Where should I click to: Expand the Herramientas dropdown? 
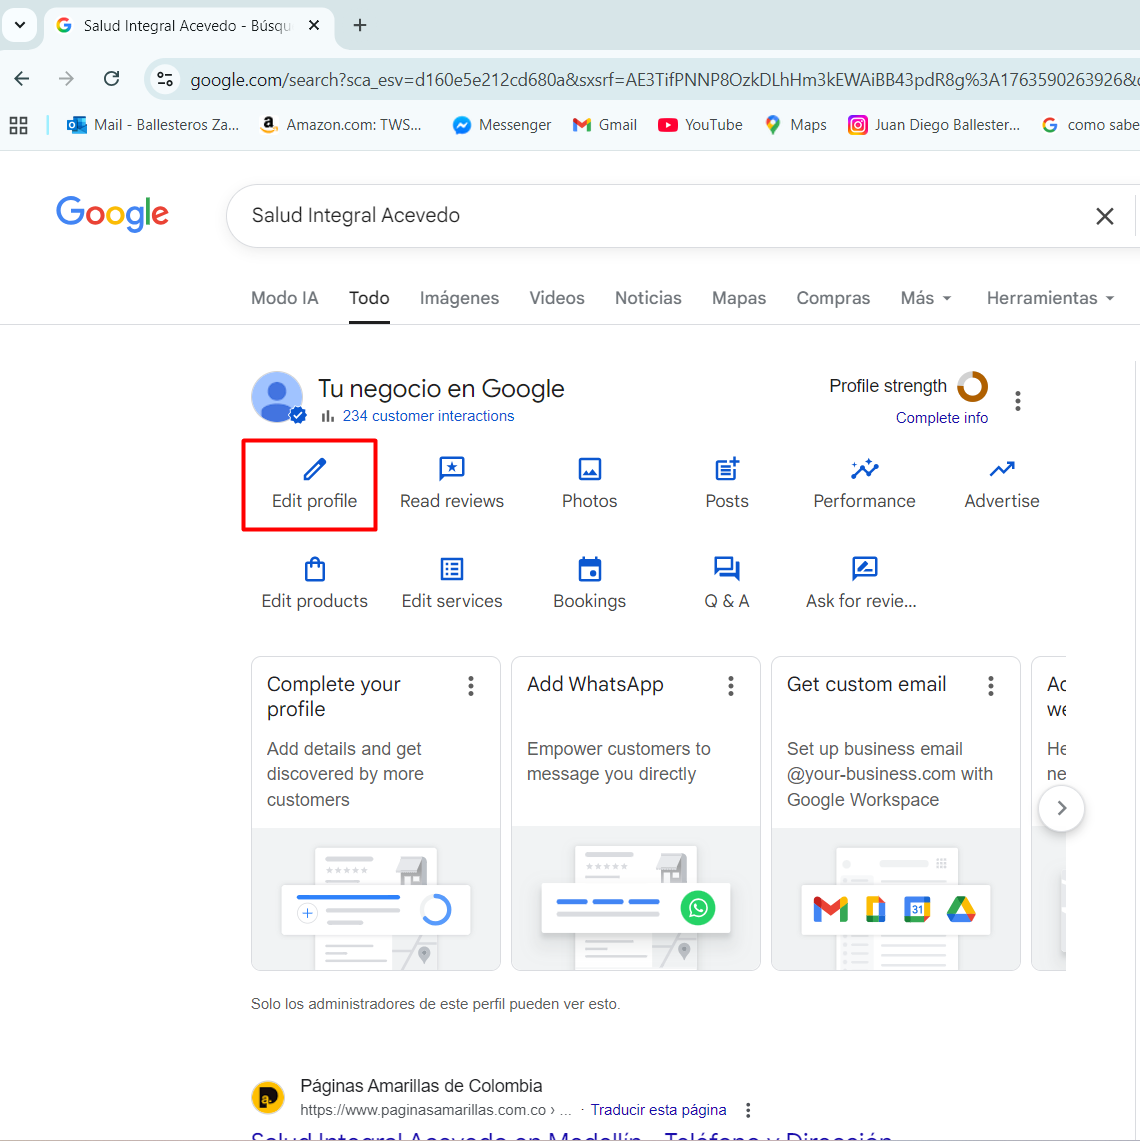coord(1049,298)
